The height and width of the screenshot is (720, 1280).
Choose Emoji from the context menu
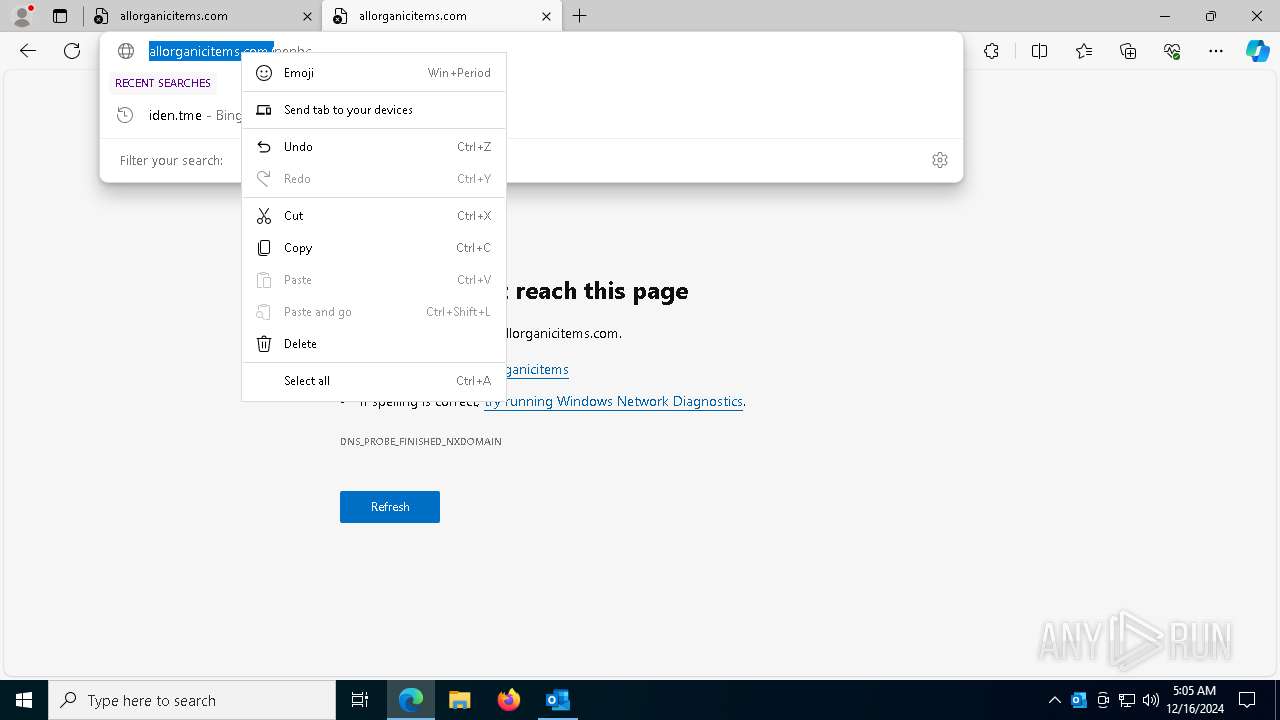pyautogui.click(x=374, y=73)
